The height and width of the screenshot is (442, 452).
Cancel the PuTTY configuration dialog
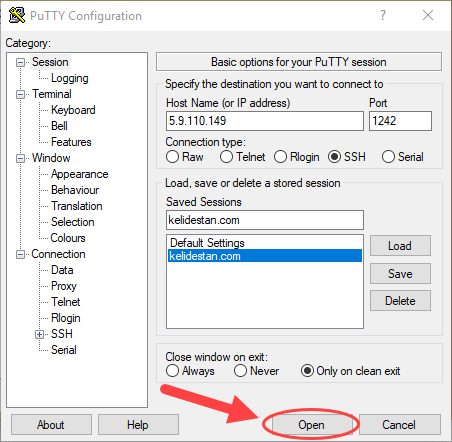click(x=399, y=425)
